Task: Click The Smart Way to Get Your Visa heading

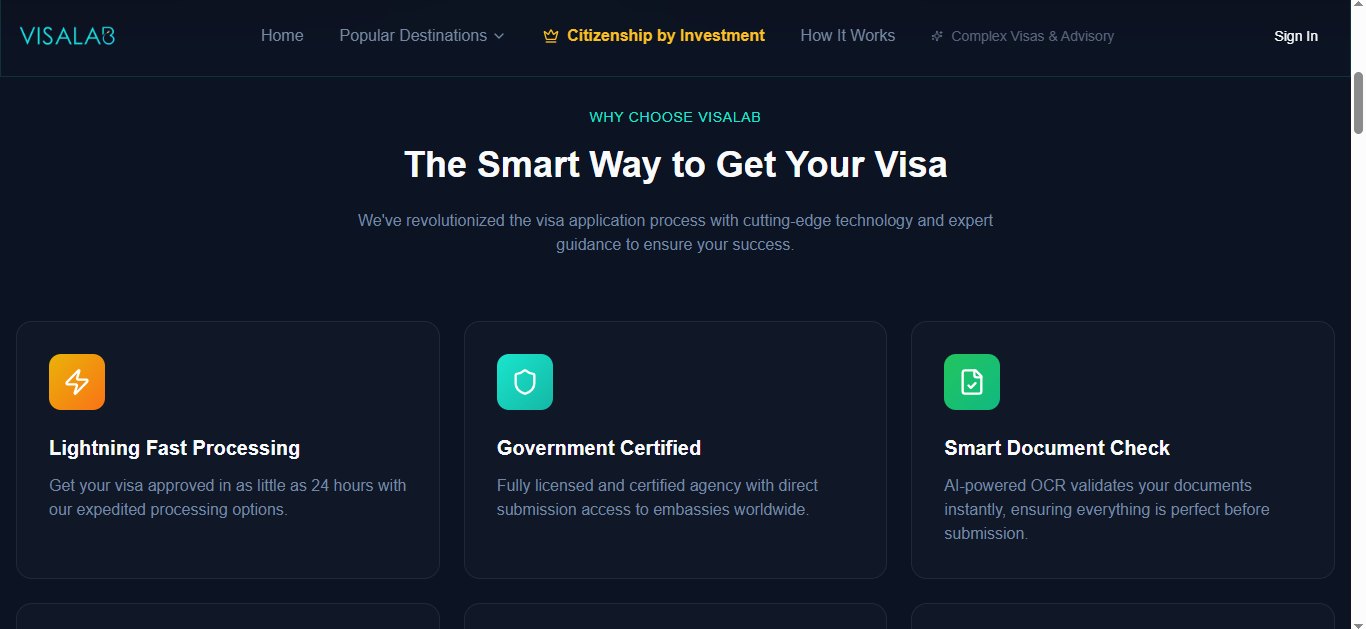Action: (x=675, y=164)
